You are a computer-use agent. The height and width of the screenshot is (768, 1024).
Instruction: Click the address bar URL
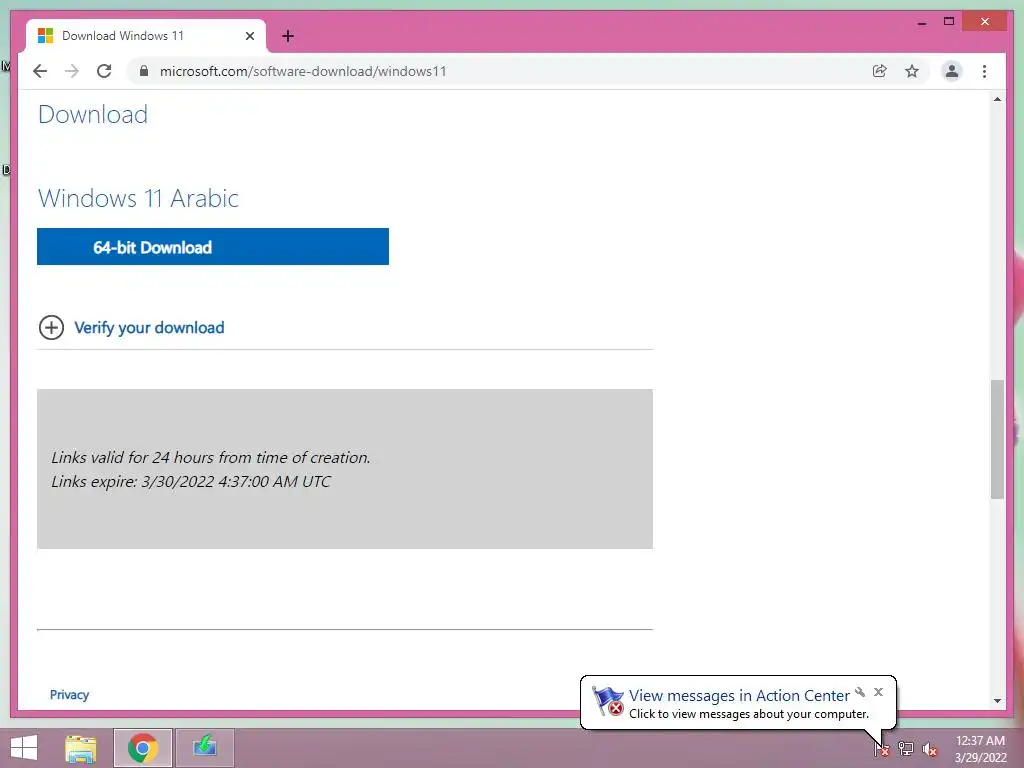(303, 71)
